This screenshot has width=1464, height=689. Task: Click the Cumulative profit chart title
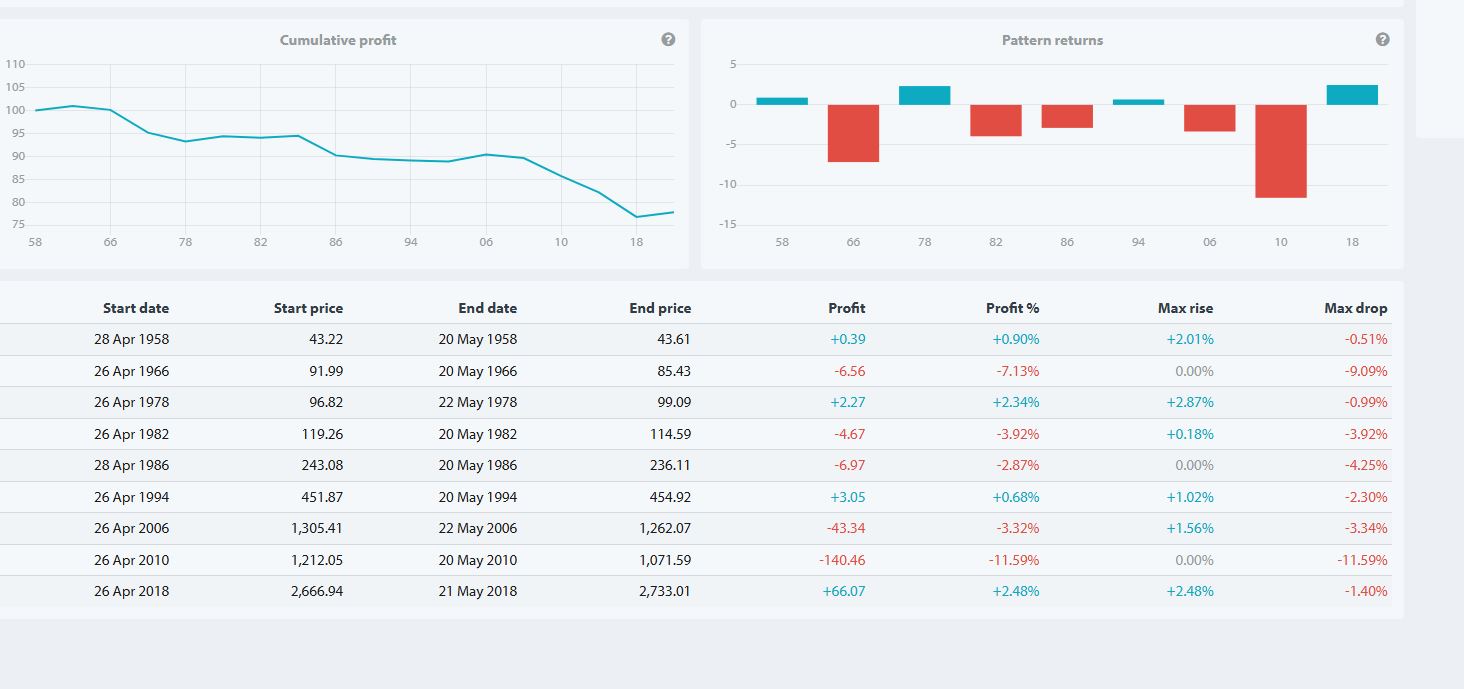pos(338,40)
